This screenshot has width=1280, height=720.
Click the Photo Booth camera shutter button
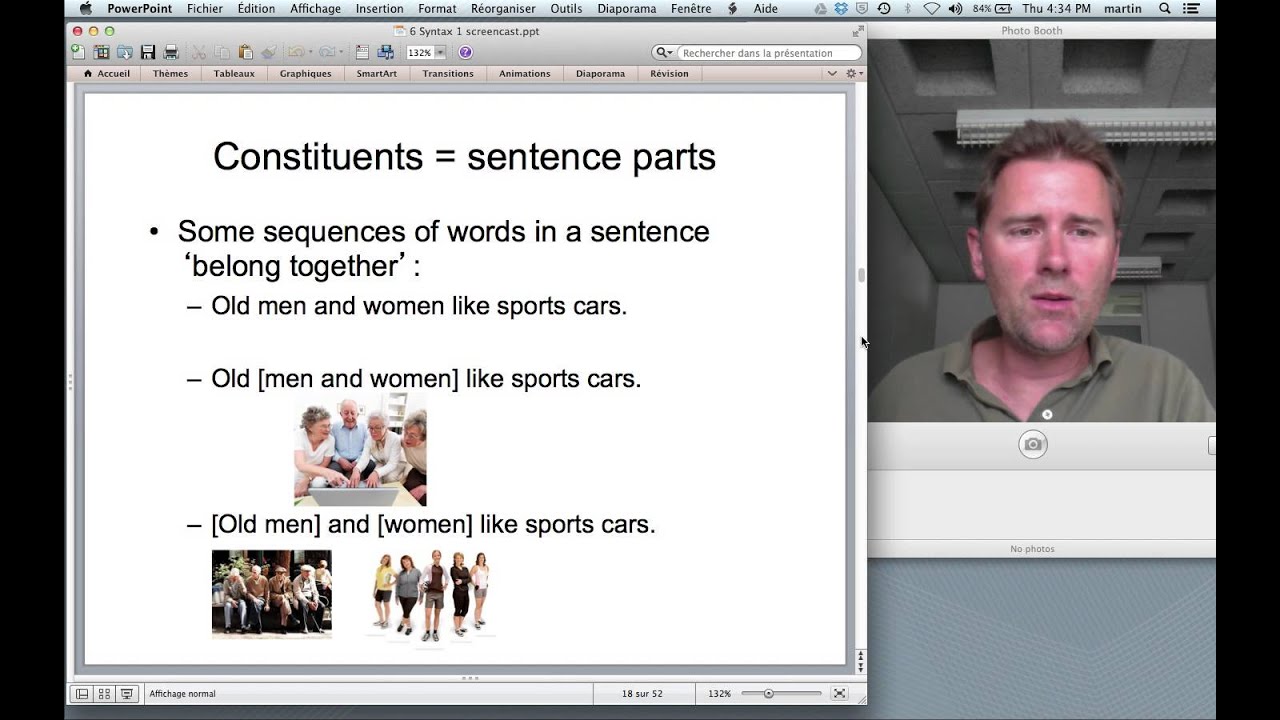point(1033,444)
